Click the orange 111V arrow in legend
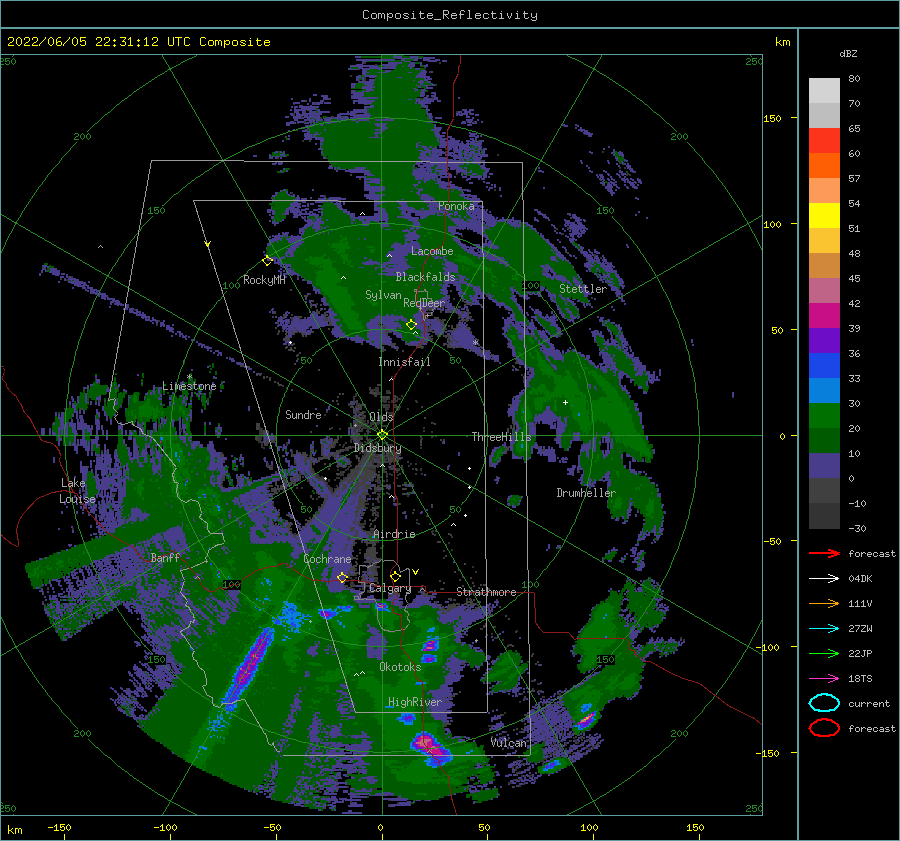The width and height of the screenshot is (900, 841). tap(824, 603)
